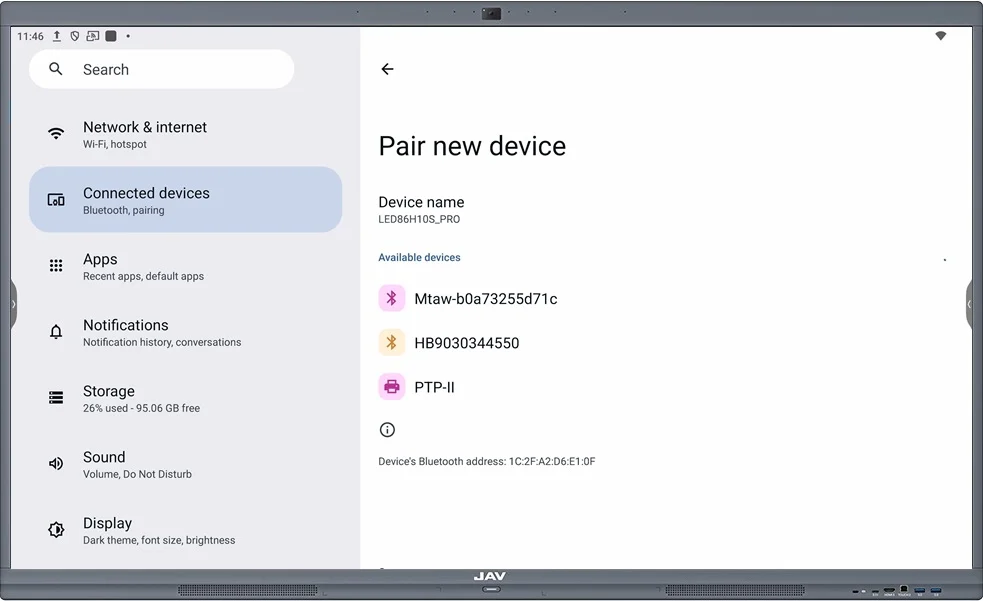Click the scroll indicator near Available devices

tap(944, 258)
